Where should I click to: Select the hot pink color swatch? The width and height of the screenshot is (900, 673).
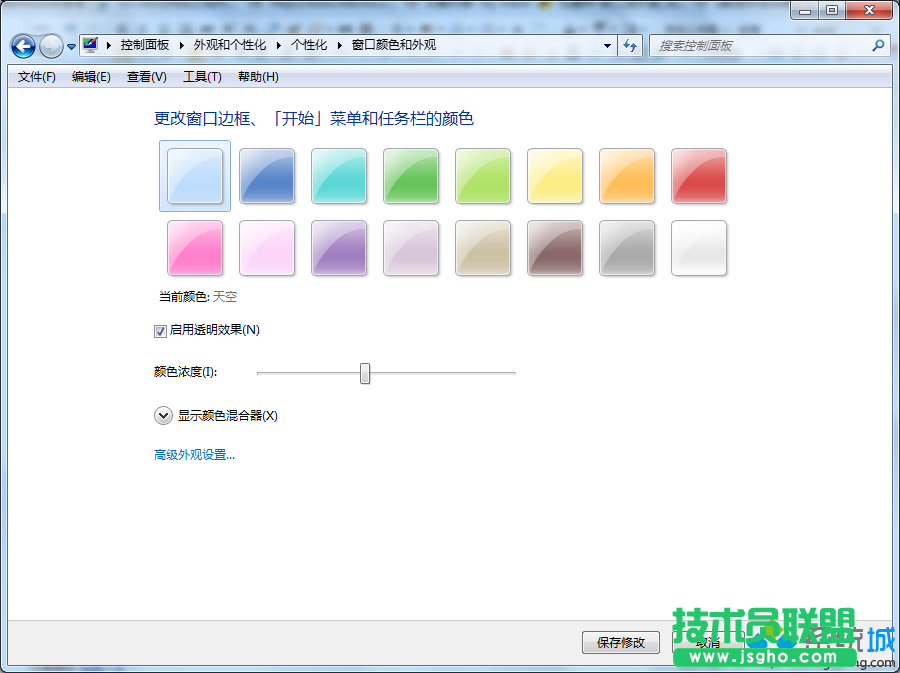[194, 248]
